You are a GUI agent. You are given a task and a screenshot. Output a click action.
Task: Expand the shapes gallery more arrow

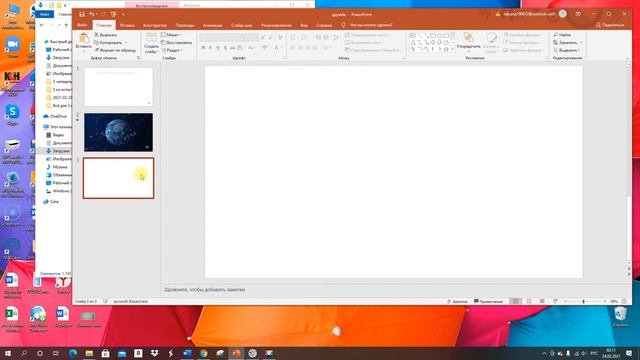click(x=452, y=49)
